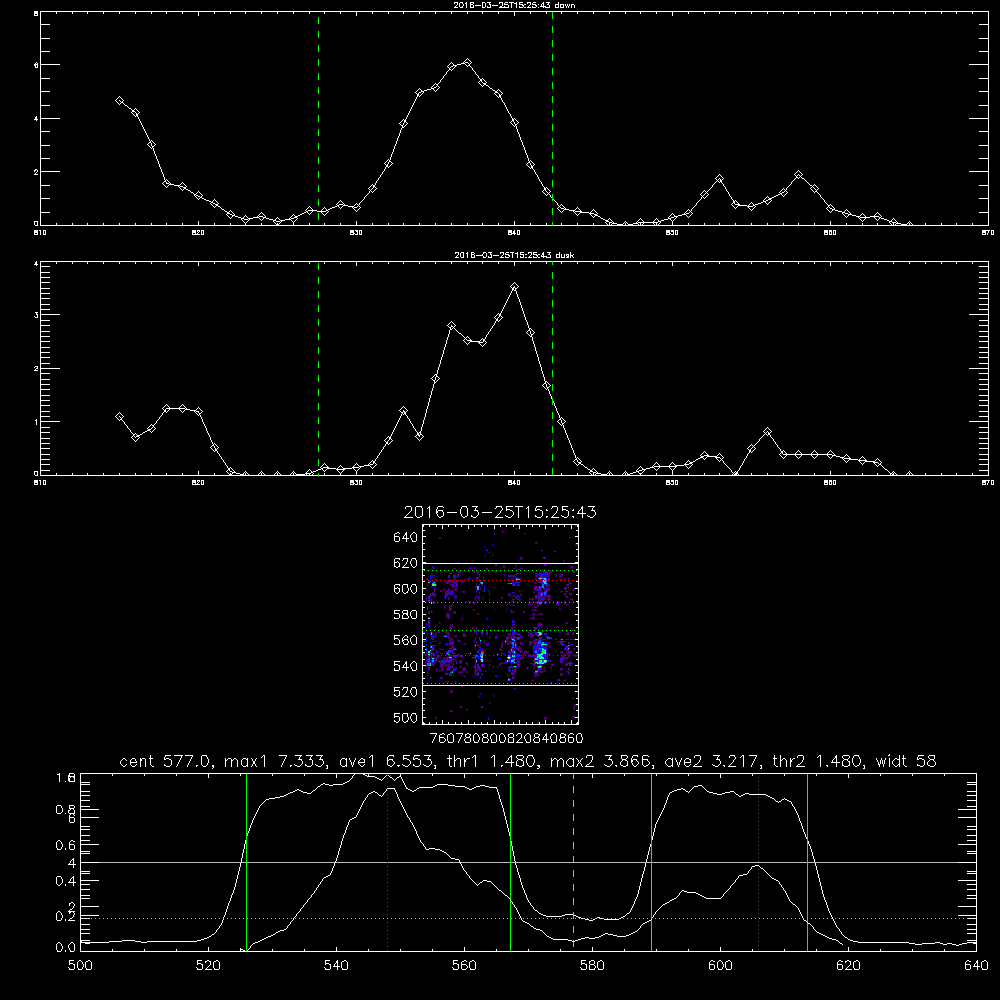Click the lower white horizontal line in heatmap
This screenshot has width=1000, height=1000.
[x=501, y=685]
